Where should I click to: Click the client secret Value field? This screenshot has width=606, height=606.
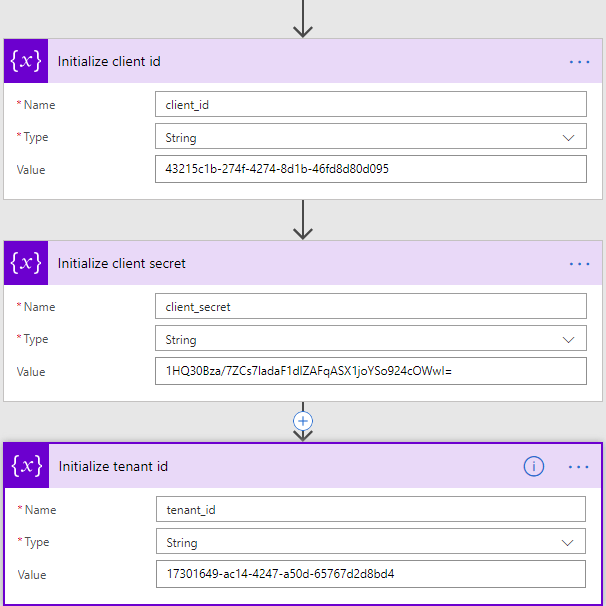point(370,371)
